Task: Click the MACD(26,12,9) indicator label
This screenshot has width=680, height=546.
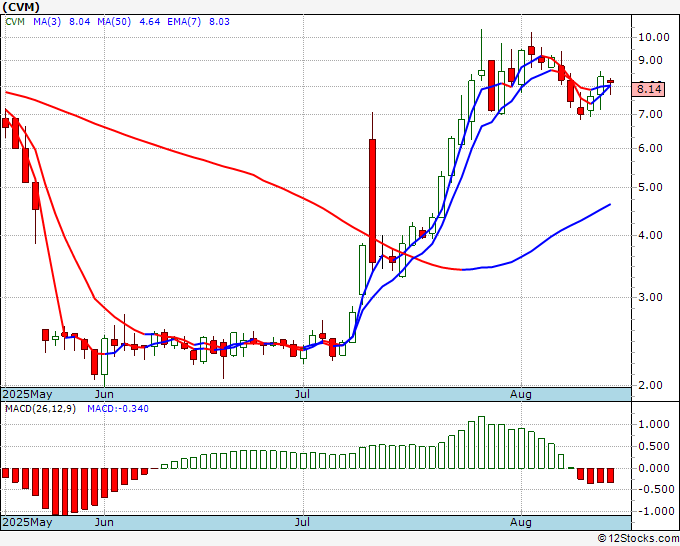Action: 40,409
